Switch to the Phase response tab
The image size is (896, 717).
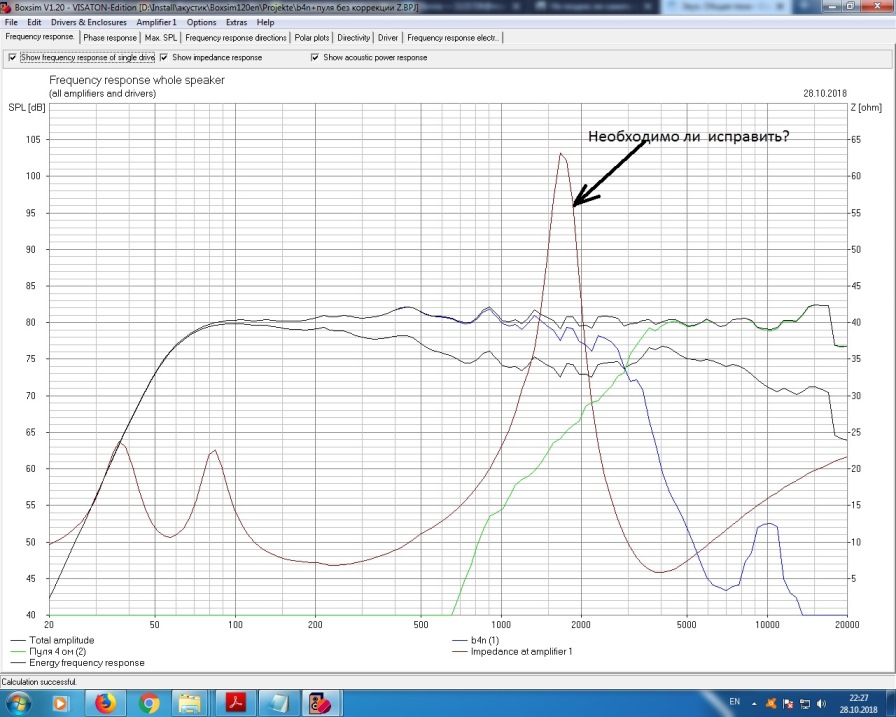tap(110, 38)
